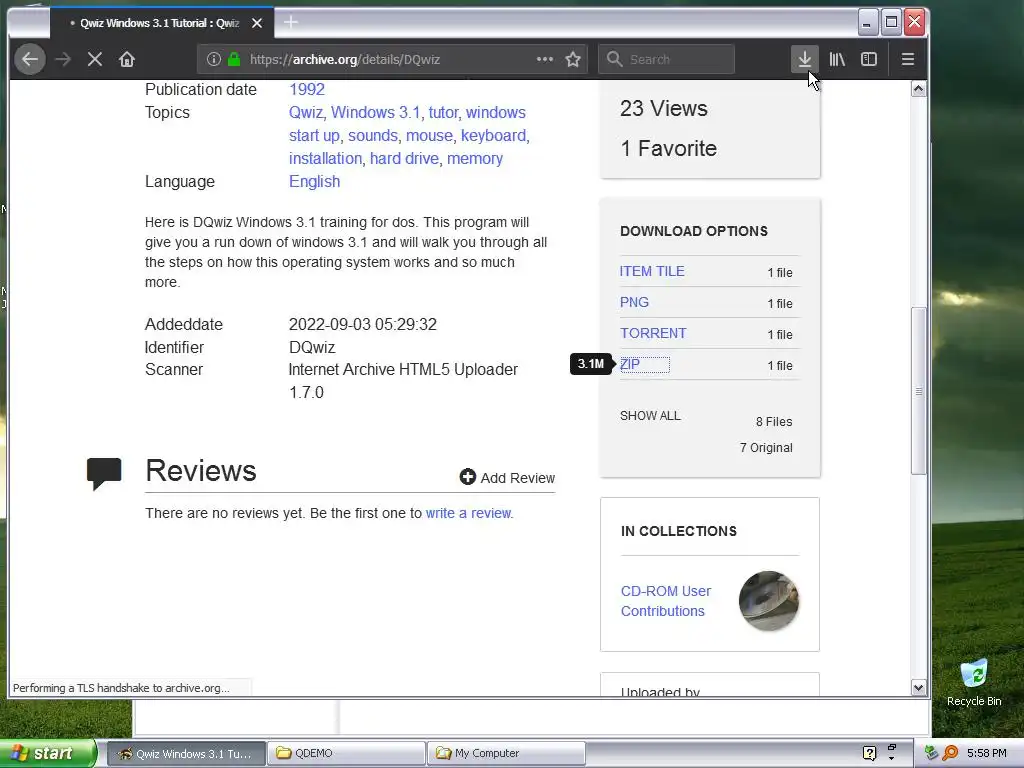Image resolution: width=1024 pixels, height=768 pixels.
Task: Open the keyboard topic link
Action: tap(493, 135)
